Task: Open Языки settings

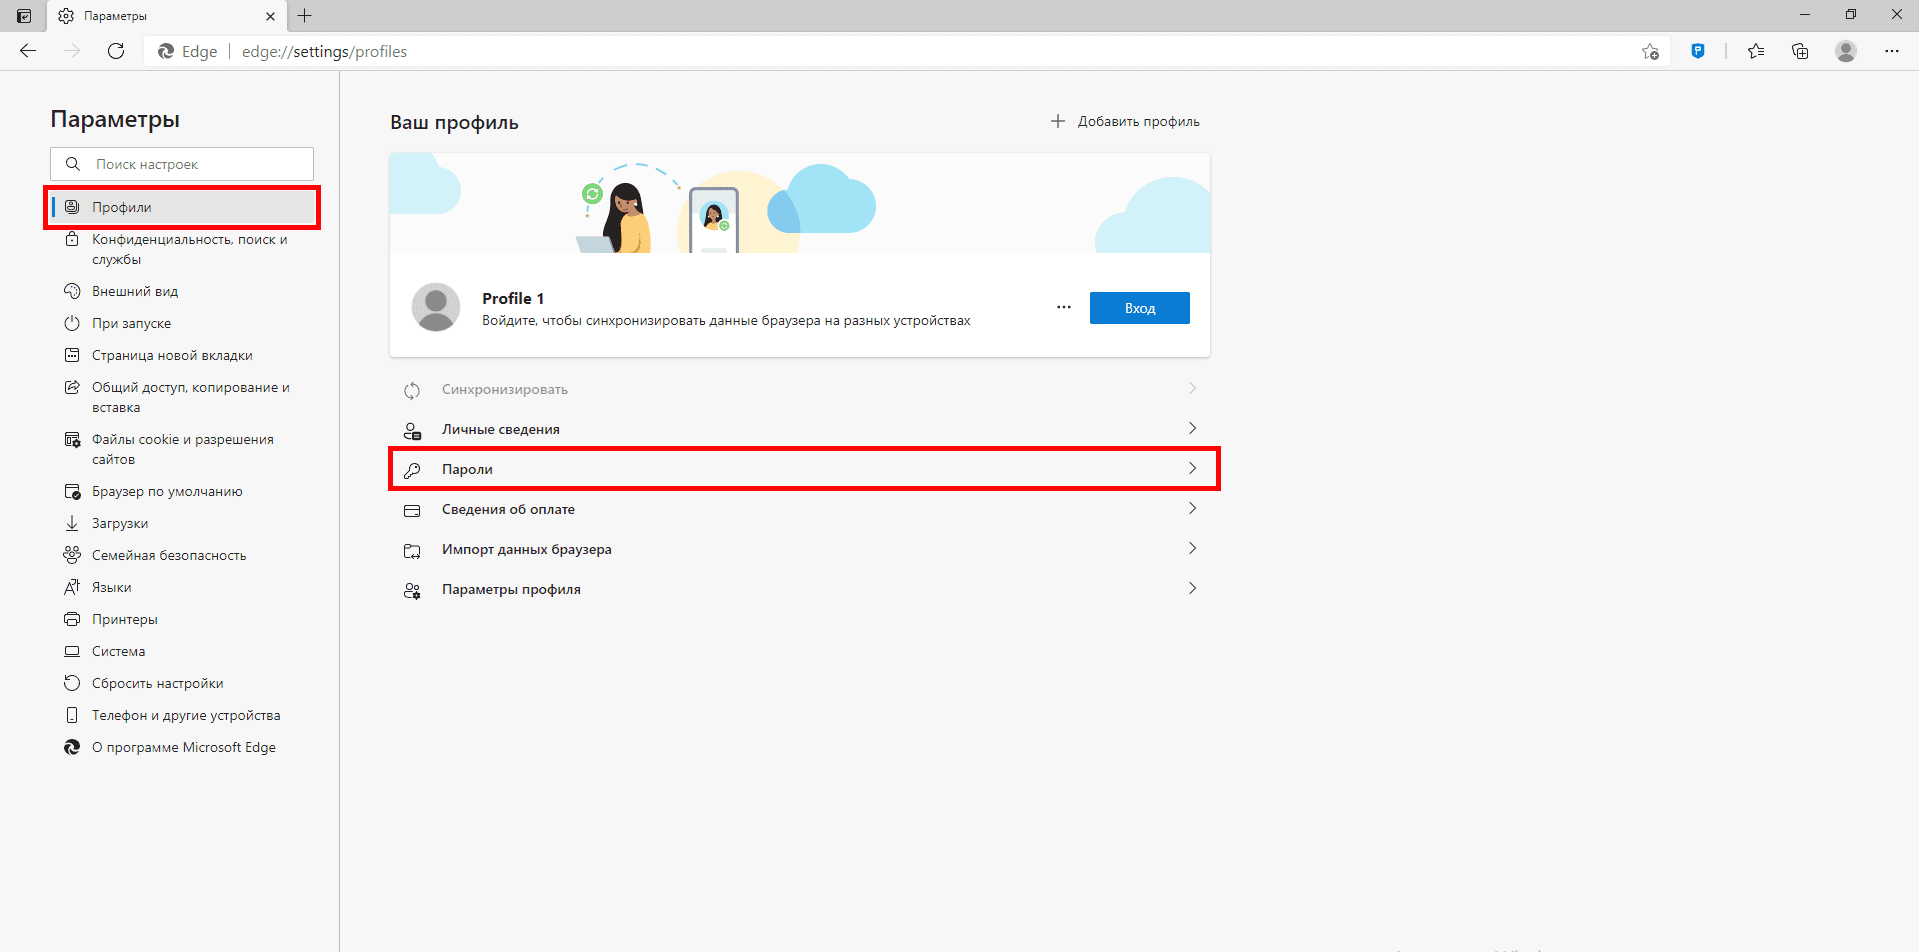Action: point(110,586)
